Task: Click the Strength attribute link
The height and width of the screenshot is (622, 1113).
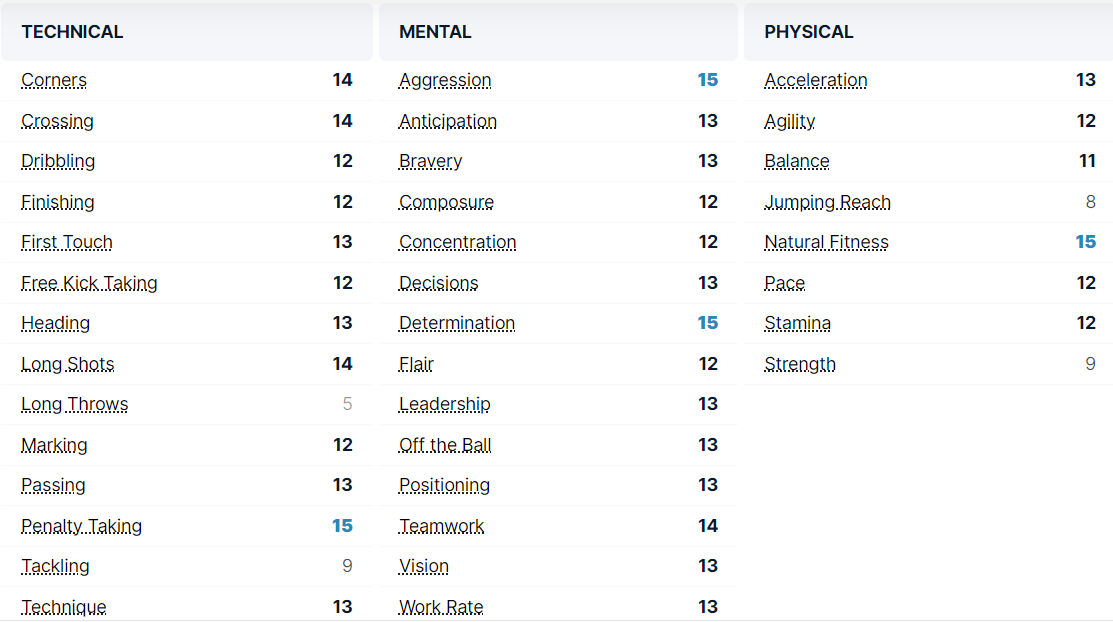Action: [x=800, y=364]
